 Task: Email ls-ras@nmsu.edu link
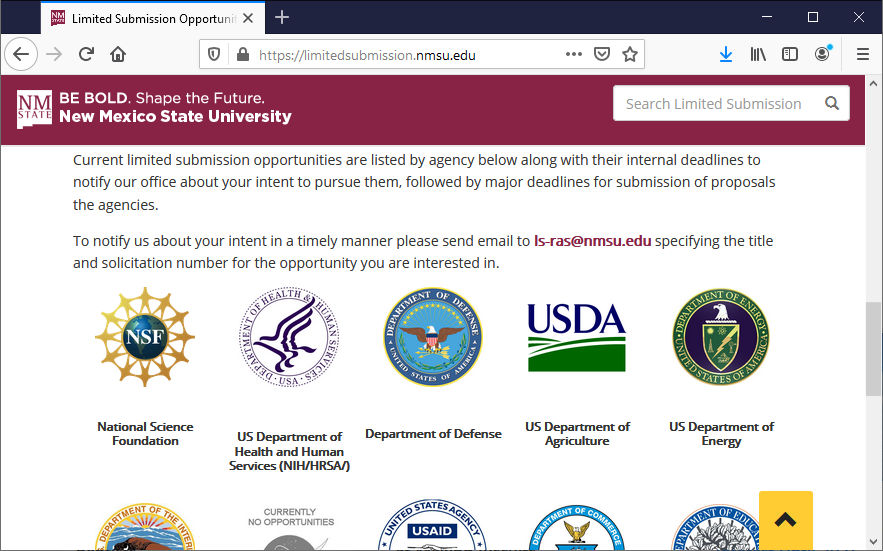[592, 241]
